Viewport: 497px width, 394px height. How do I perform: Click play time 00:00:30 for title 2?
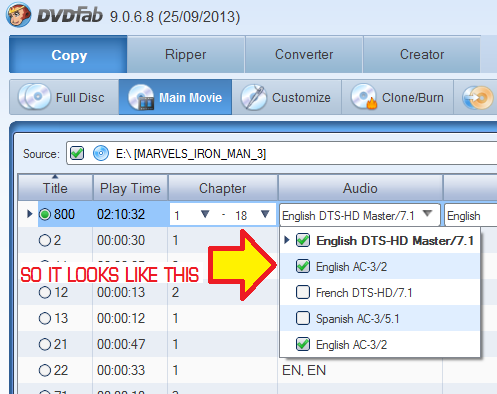click(121, 240)
